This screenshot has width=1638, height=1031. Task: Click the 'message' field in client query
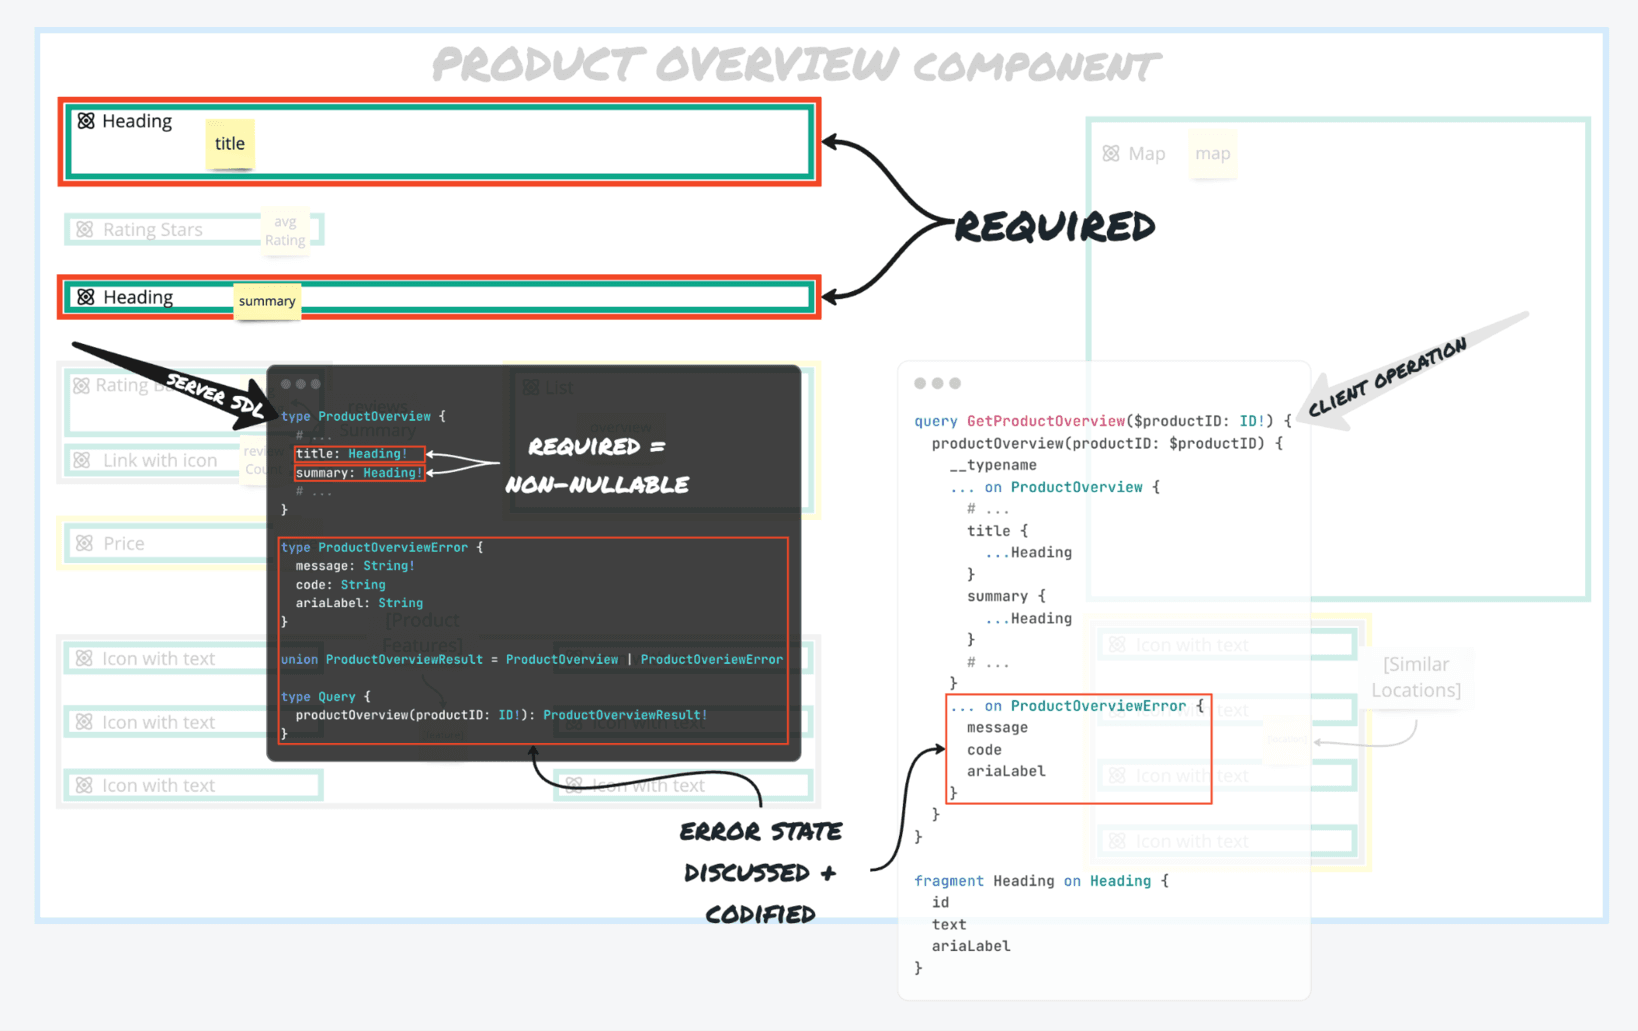point(997,728)
